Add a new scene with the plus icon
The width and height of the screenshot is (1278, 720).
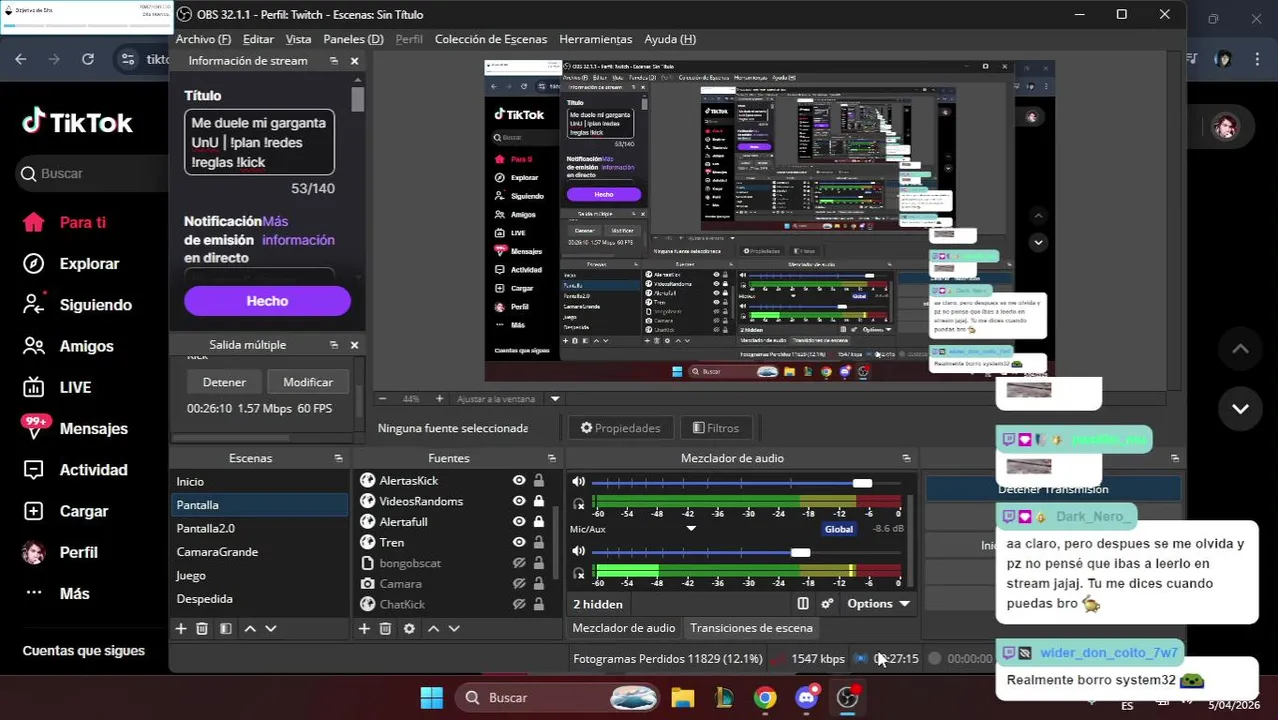point(181,629)
